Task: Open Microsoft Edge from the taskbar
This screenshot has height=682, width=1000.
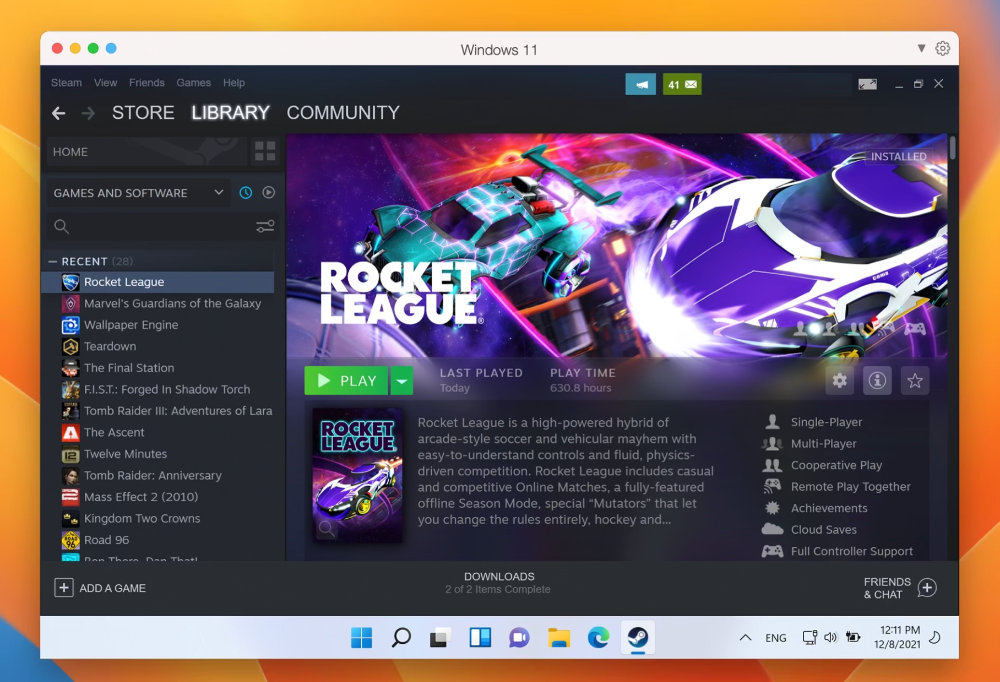Action: (x=598, y=637)
